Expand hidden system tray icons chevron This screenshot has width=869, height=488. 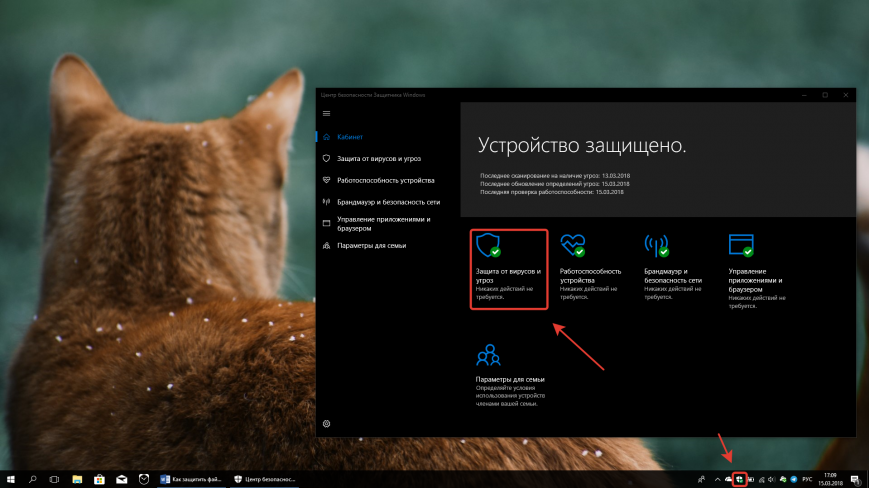(718, 479)
